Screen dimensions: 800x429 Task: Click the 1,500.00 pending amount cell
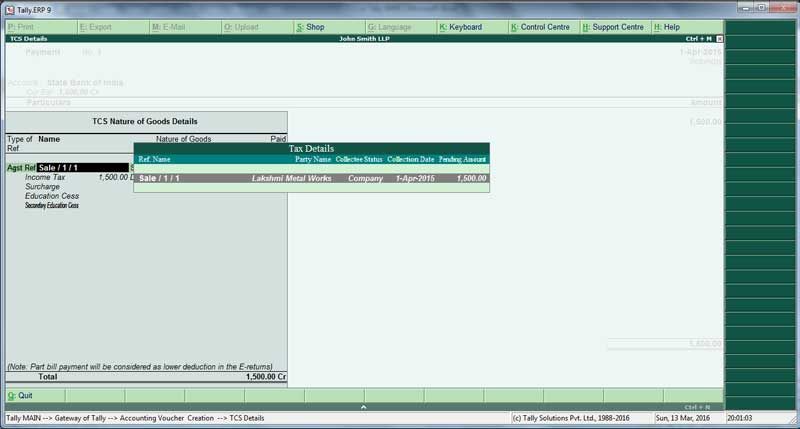[x=471, y=178]
